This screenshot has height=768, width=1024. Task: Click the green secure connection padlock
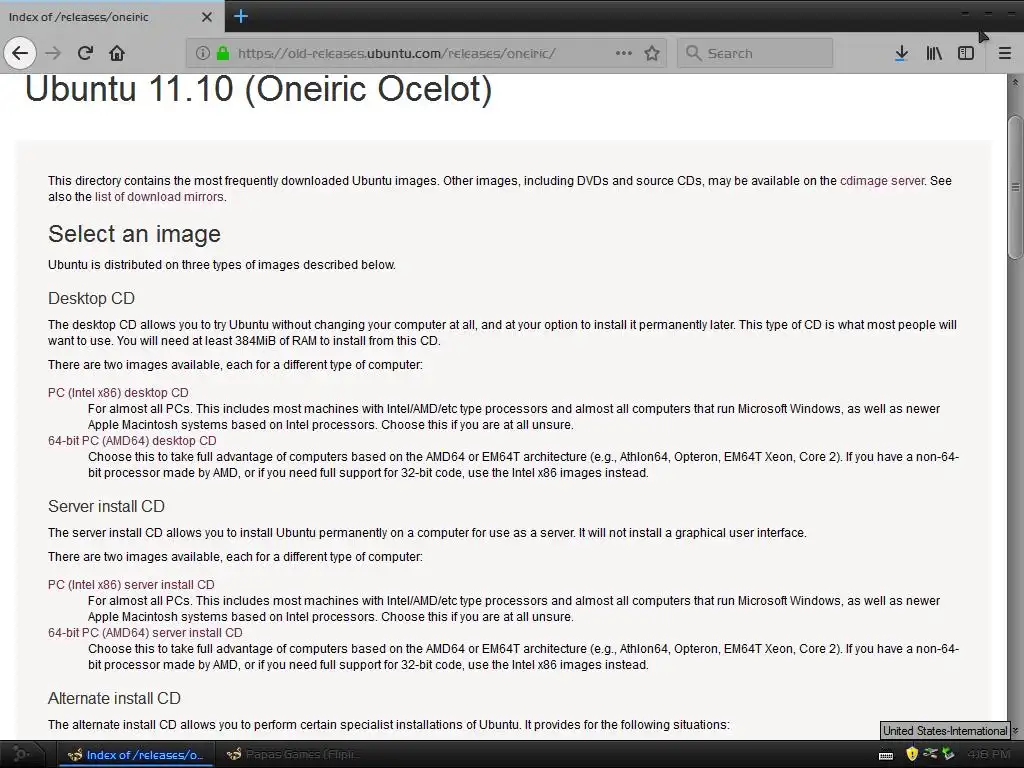coord(223,53)
